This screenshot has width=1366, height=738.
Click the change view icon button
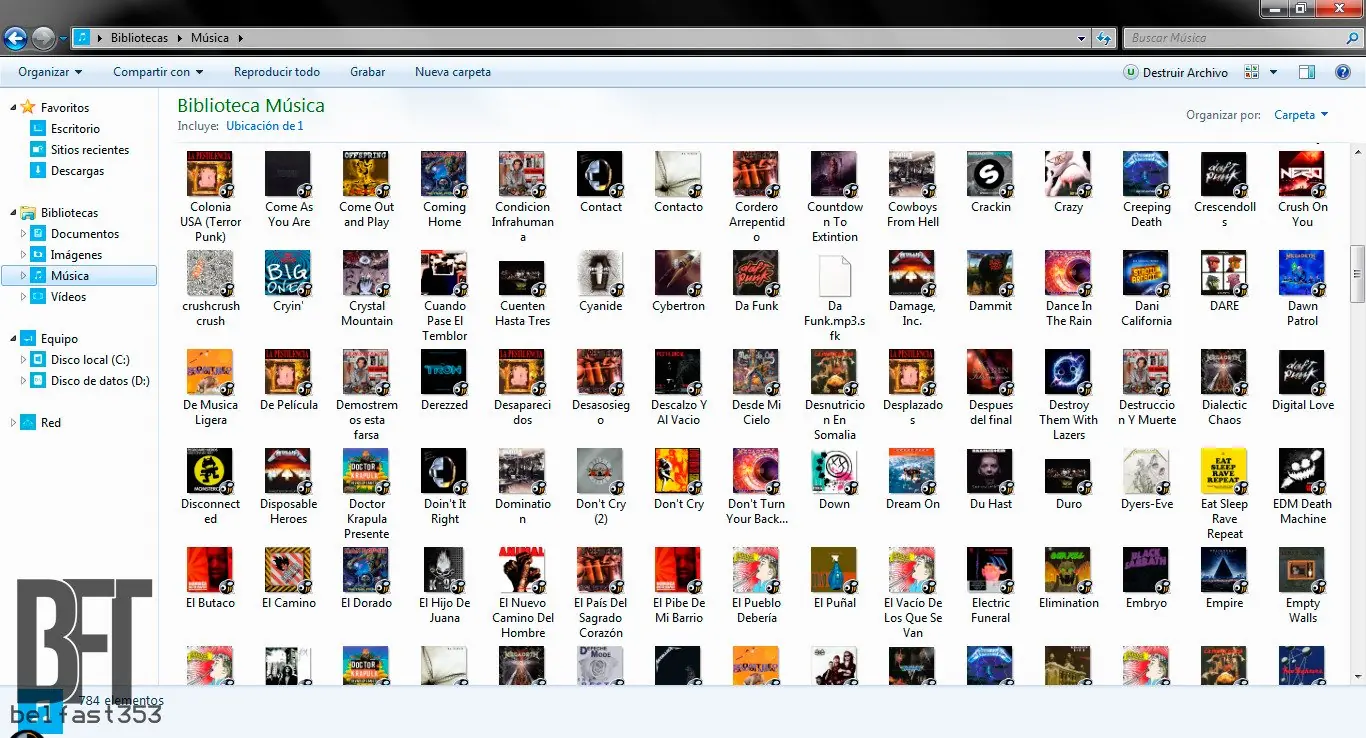click(1252, 72)
